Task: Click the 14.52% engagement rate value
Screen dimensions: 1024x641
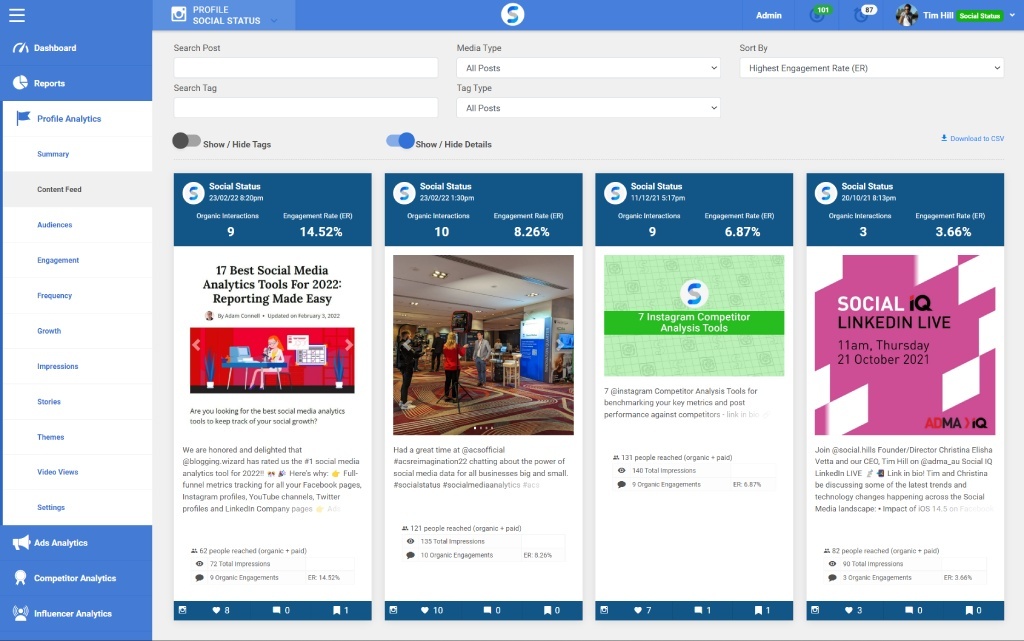Action: 321,232
